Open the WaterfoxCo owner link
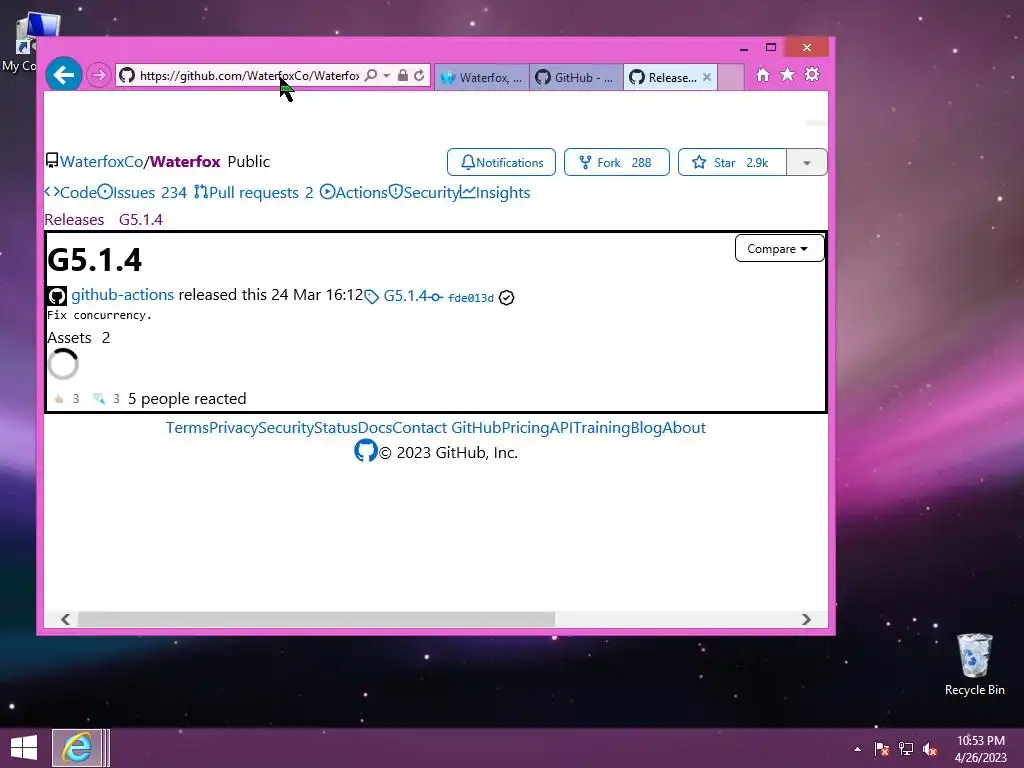The width and height of the screenshot is (1024, 768). click(x=101, y=161)
